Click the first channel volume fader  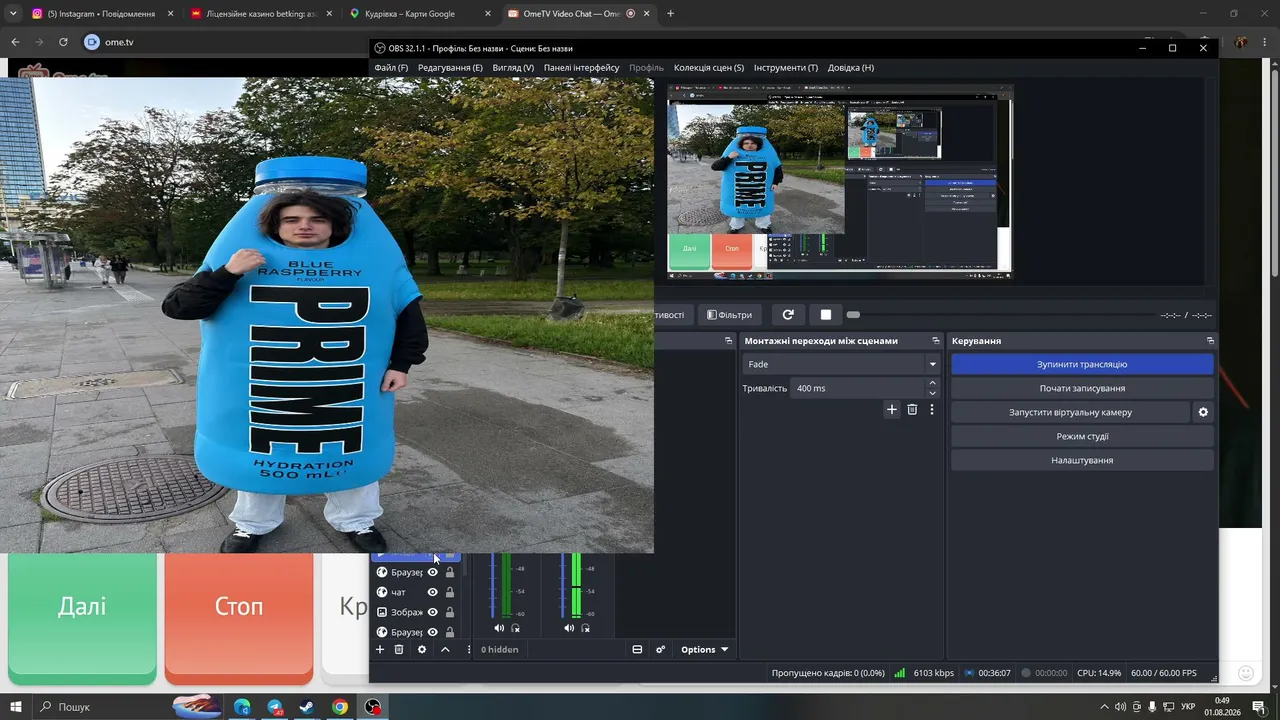coord(493,587)
